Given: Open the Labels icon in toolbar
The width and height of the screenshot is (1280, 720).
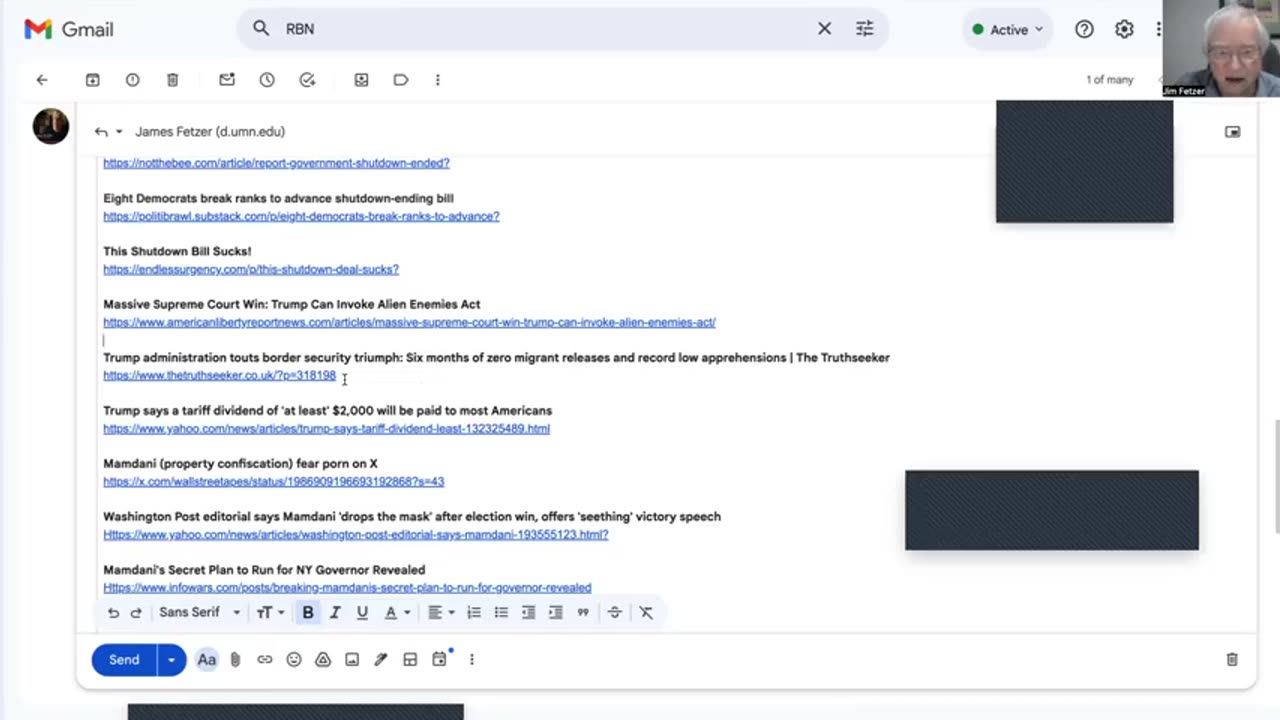Looking at the screenshot, I should (401, 80).
